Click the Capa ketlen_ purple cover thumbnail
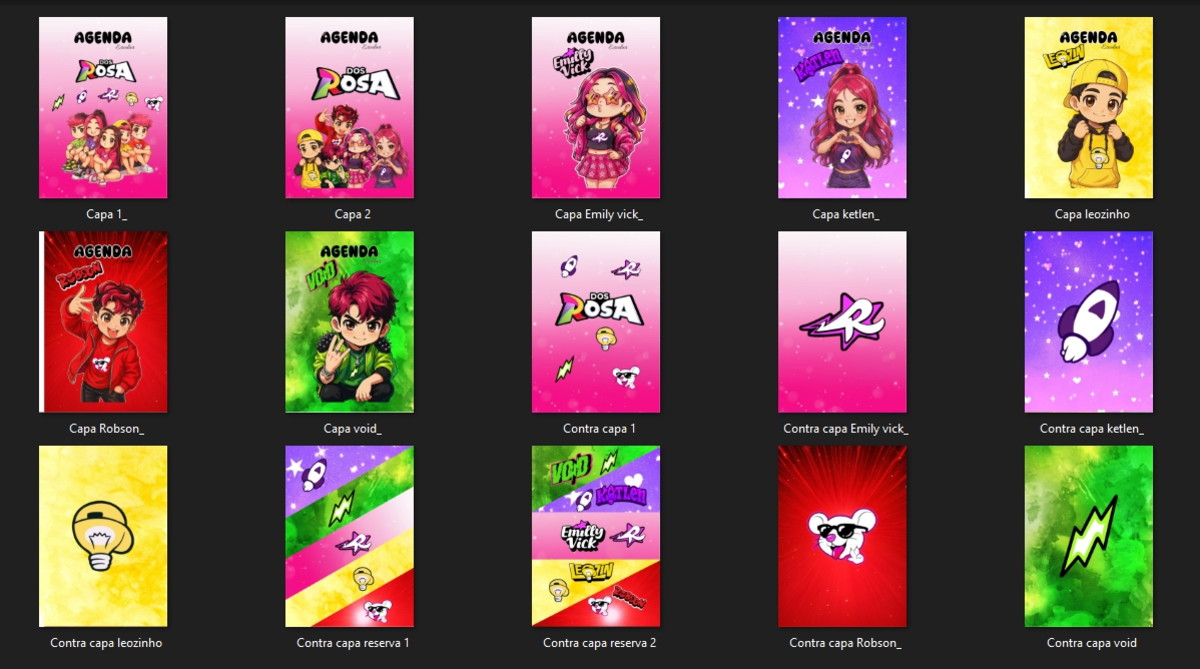 tap(842, 107)
